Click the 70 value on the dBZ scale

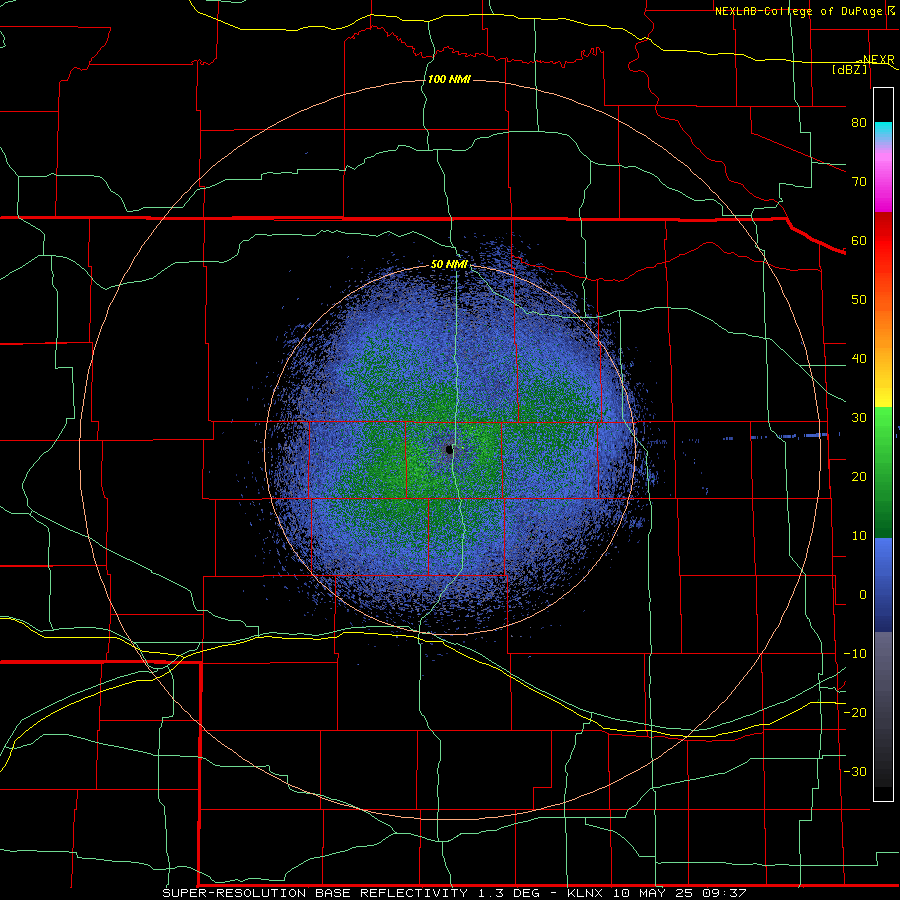coord(859,182)
